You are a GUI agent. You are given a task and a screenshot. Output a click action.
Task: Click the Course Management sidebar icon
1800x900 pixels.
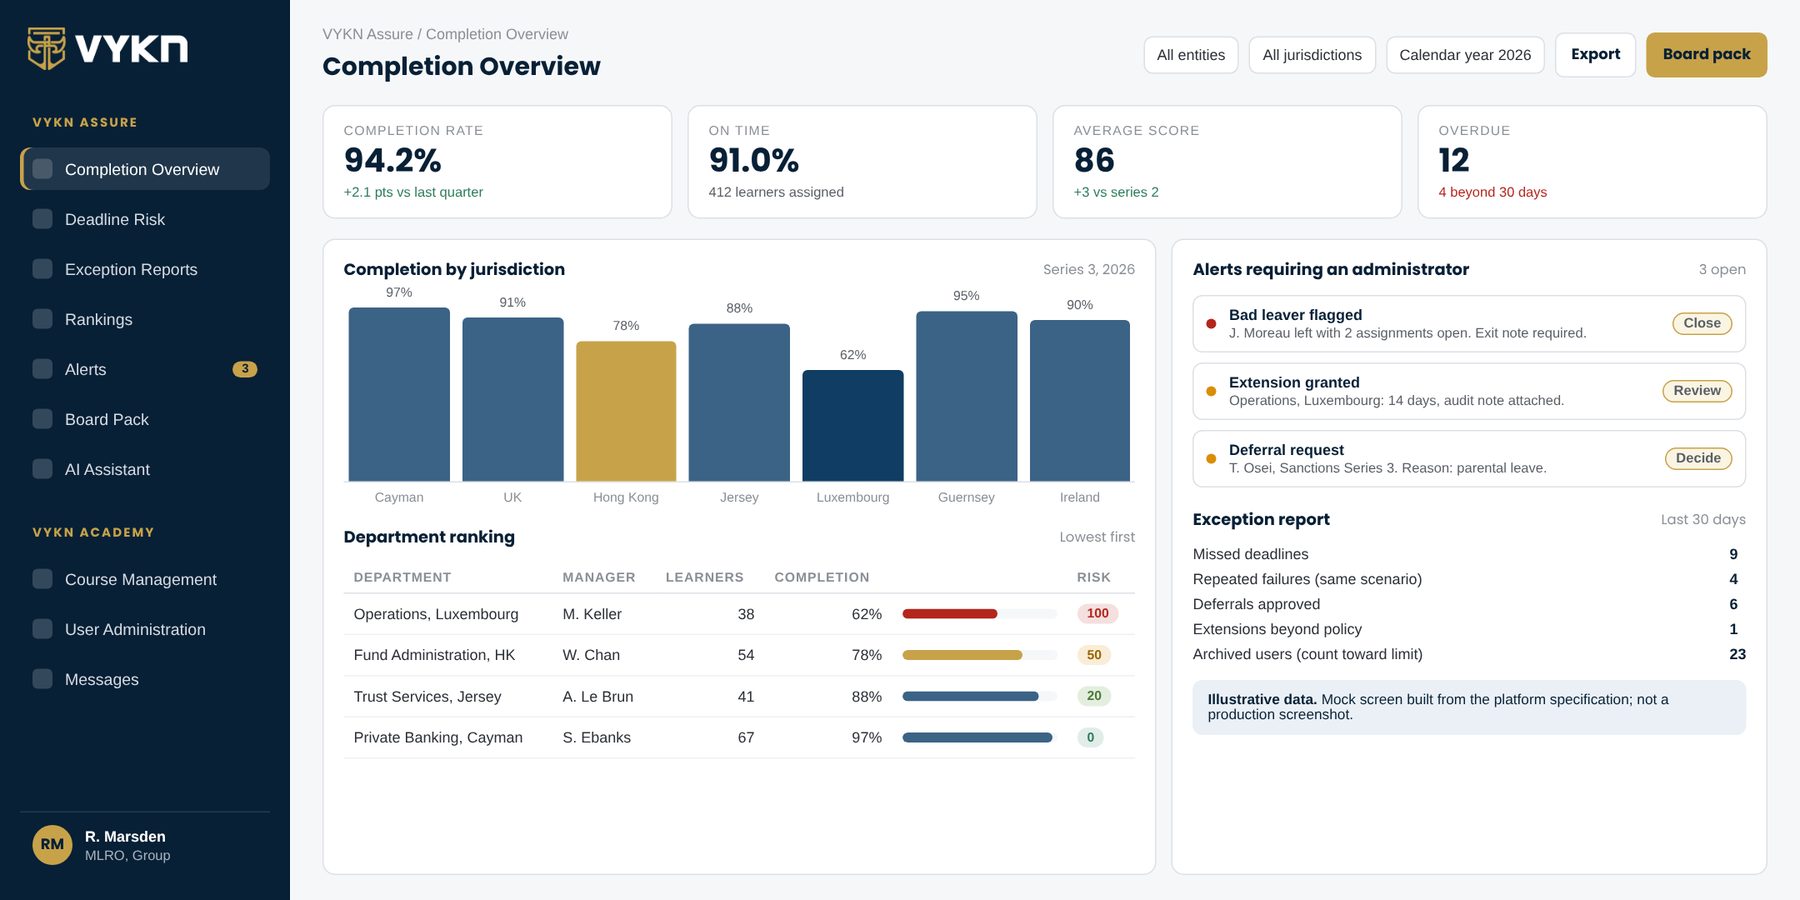[42, 579]
